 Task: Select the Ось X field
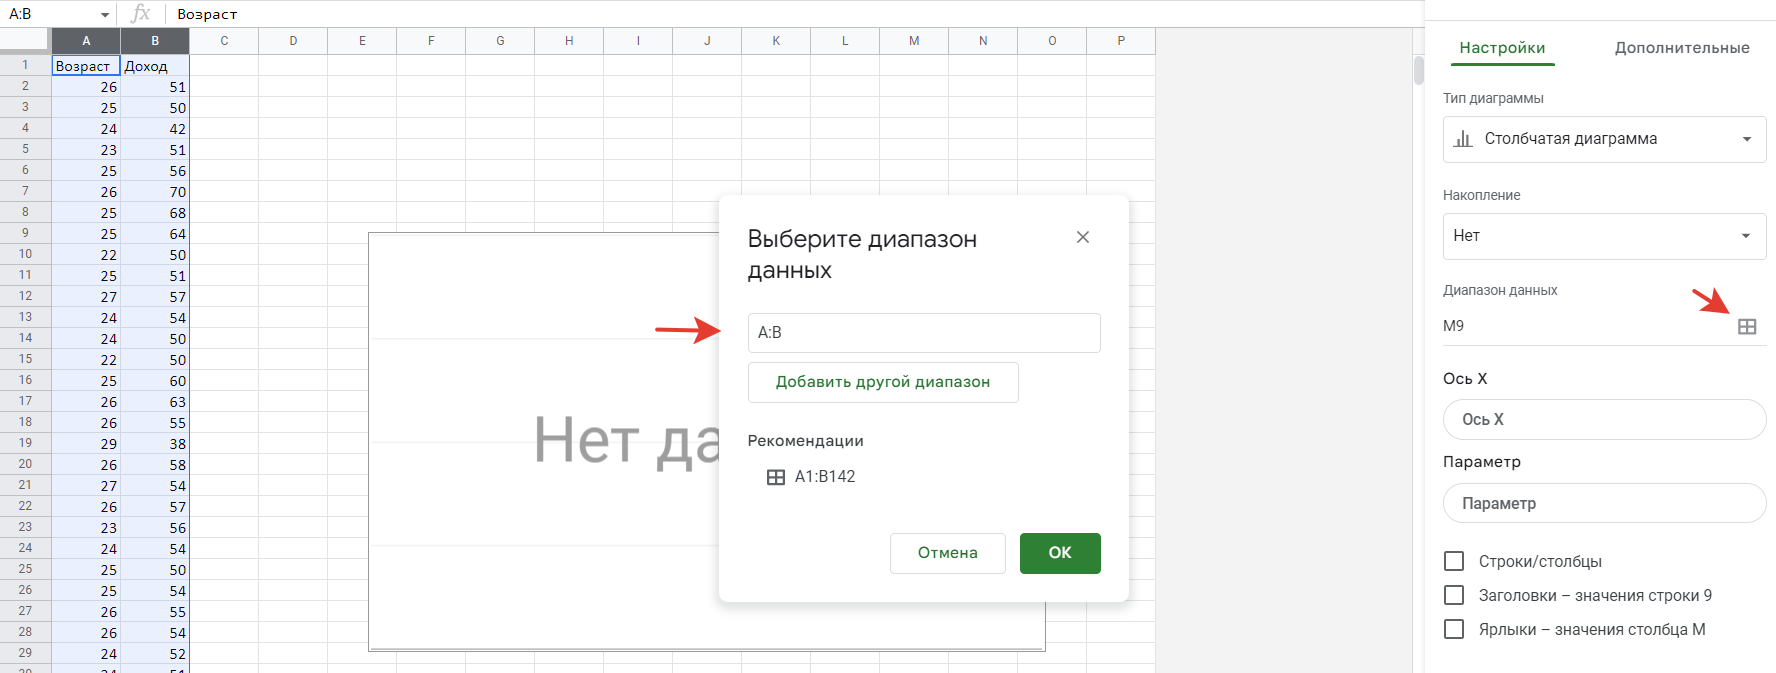point(1603,420)
